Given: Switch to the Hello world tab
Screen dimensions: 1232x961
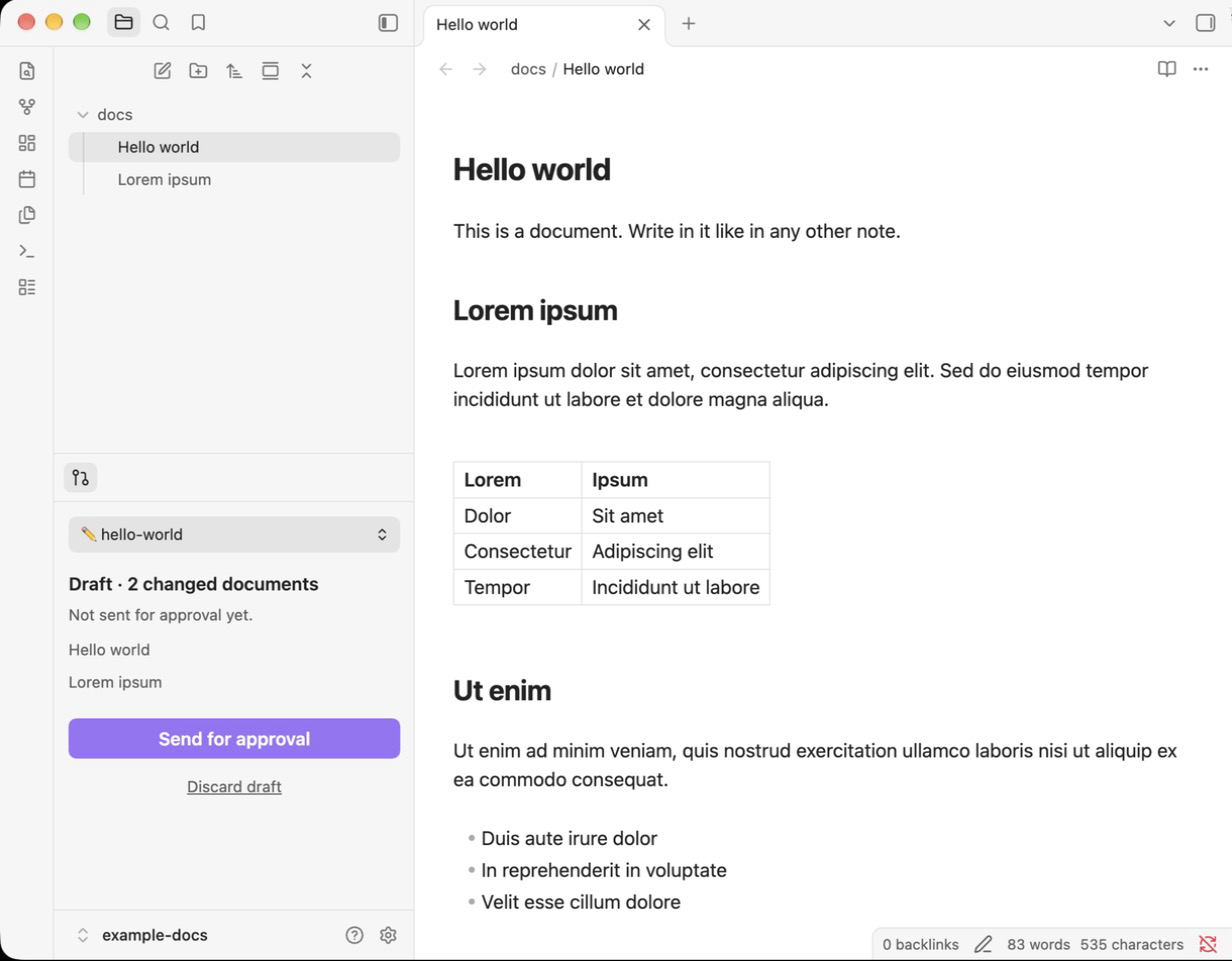Looking at the screenshot, I should pyautogui.click(x=543, y=25).
